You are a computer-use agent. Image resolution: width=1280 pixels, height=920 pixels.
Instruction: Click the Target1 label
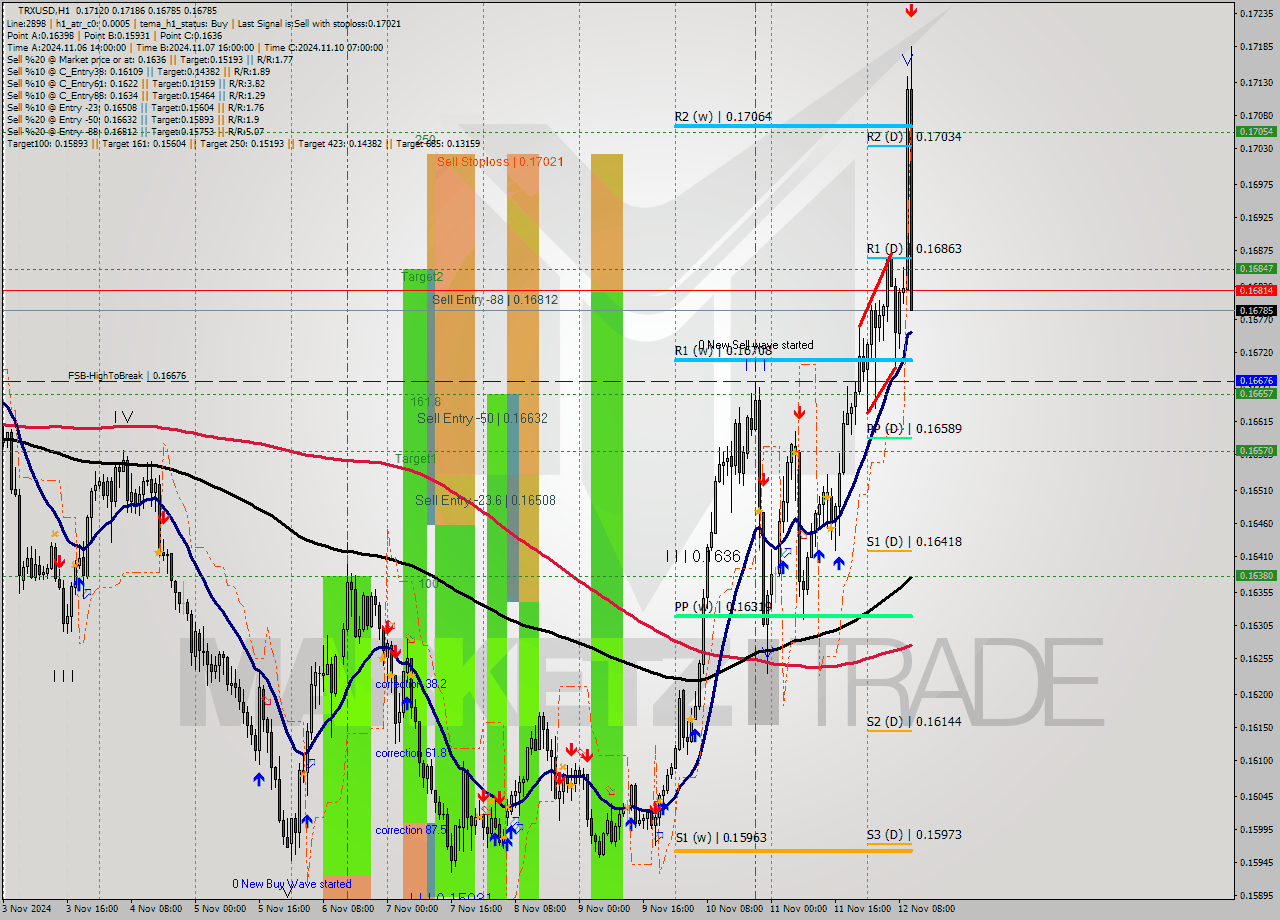coord(415,459)
